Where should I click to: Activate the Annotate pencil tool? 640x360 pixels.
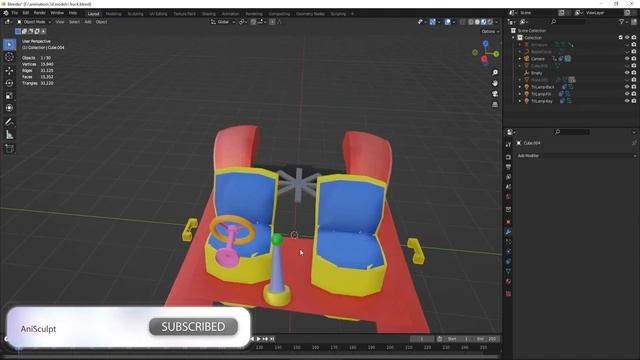9,122
